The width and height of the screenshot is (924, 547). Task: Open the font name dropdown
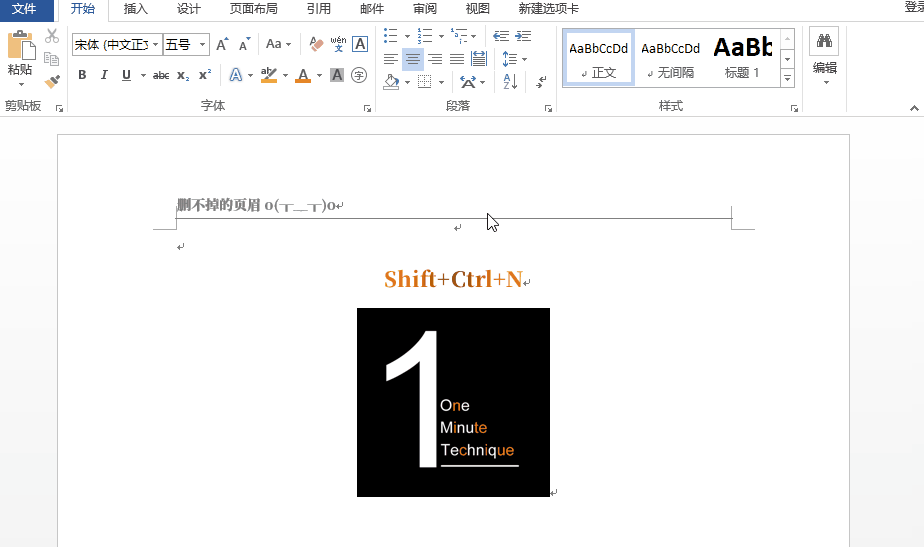coord(155,44)
